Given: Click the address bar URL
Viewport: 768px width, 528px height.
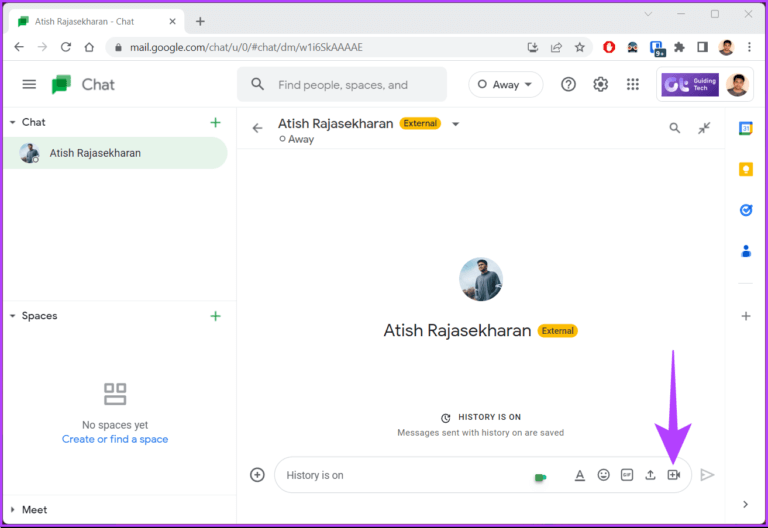Looking at the screenshot, I should (x=246, y=47).
